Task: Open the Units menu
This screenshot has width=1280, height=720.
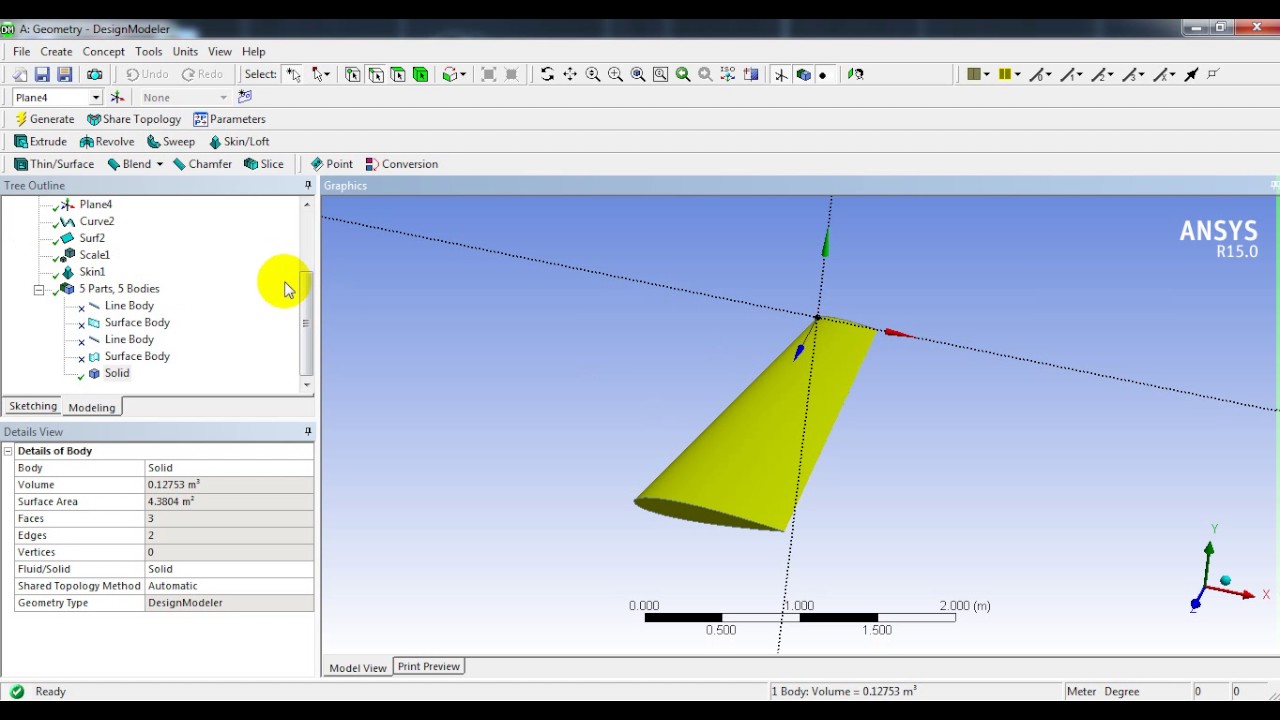Action: (185, 51)
